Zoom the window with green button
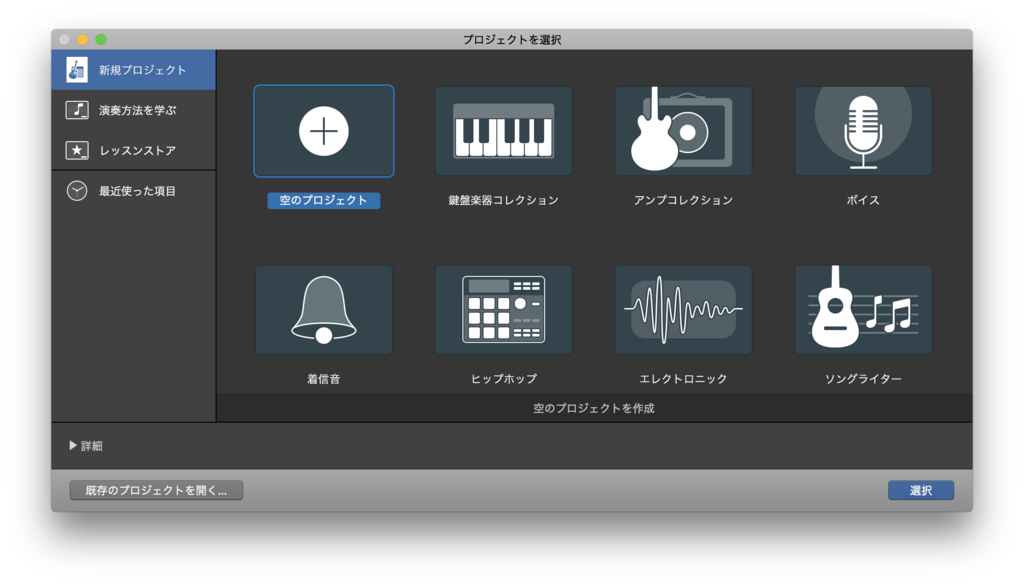1024x585 pixels. pyautogui.click(x=101, y=39)
